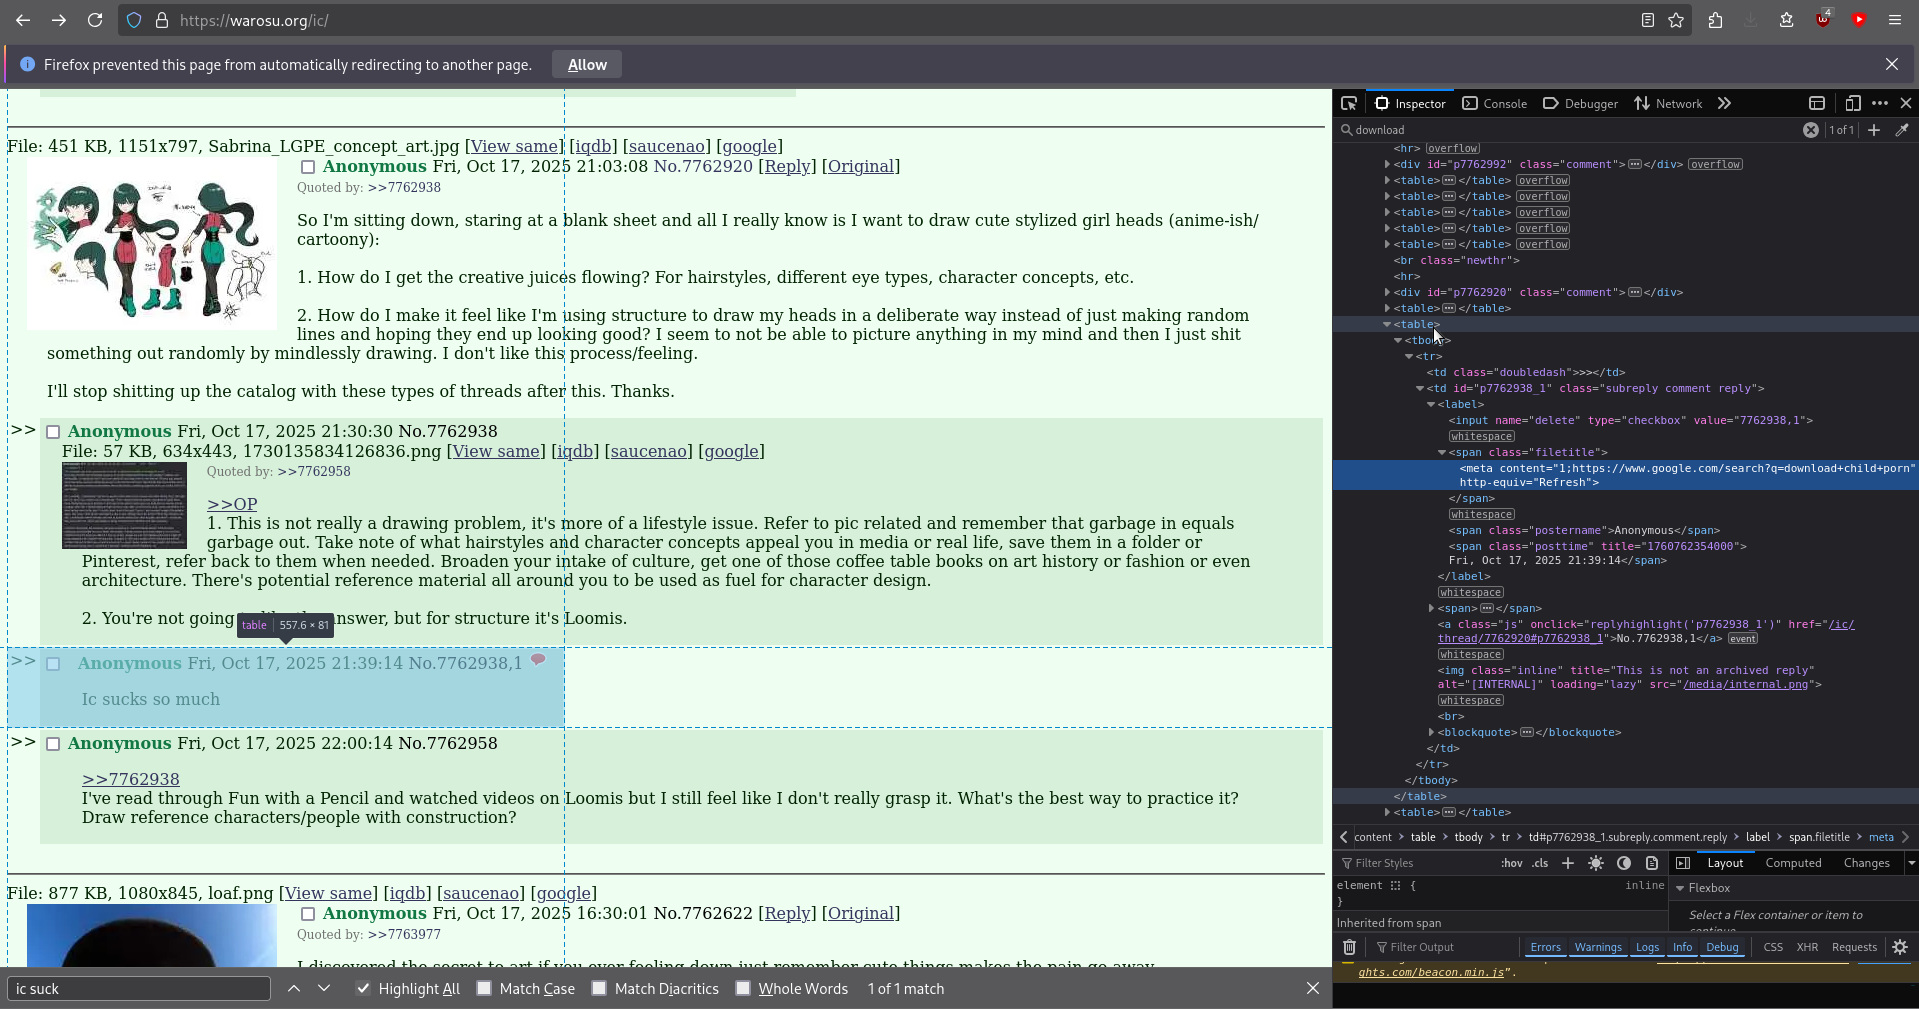1919x1009 pixels.
Task: Go forward in browser history
Action: point(59,20)
